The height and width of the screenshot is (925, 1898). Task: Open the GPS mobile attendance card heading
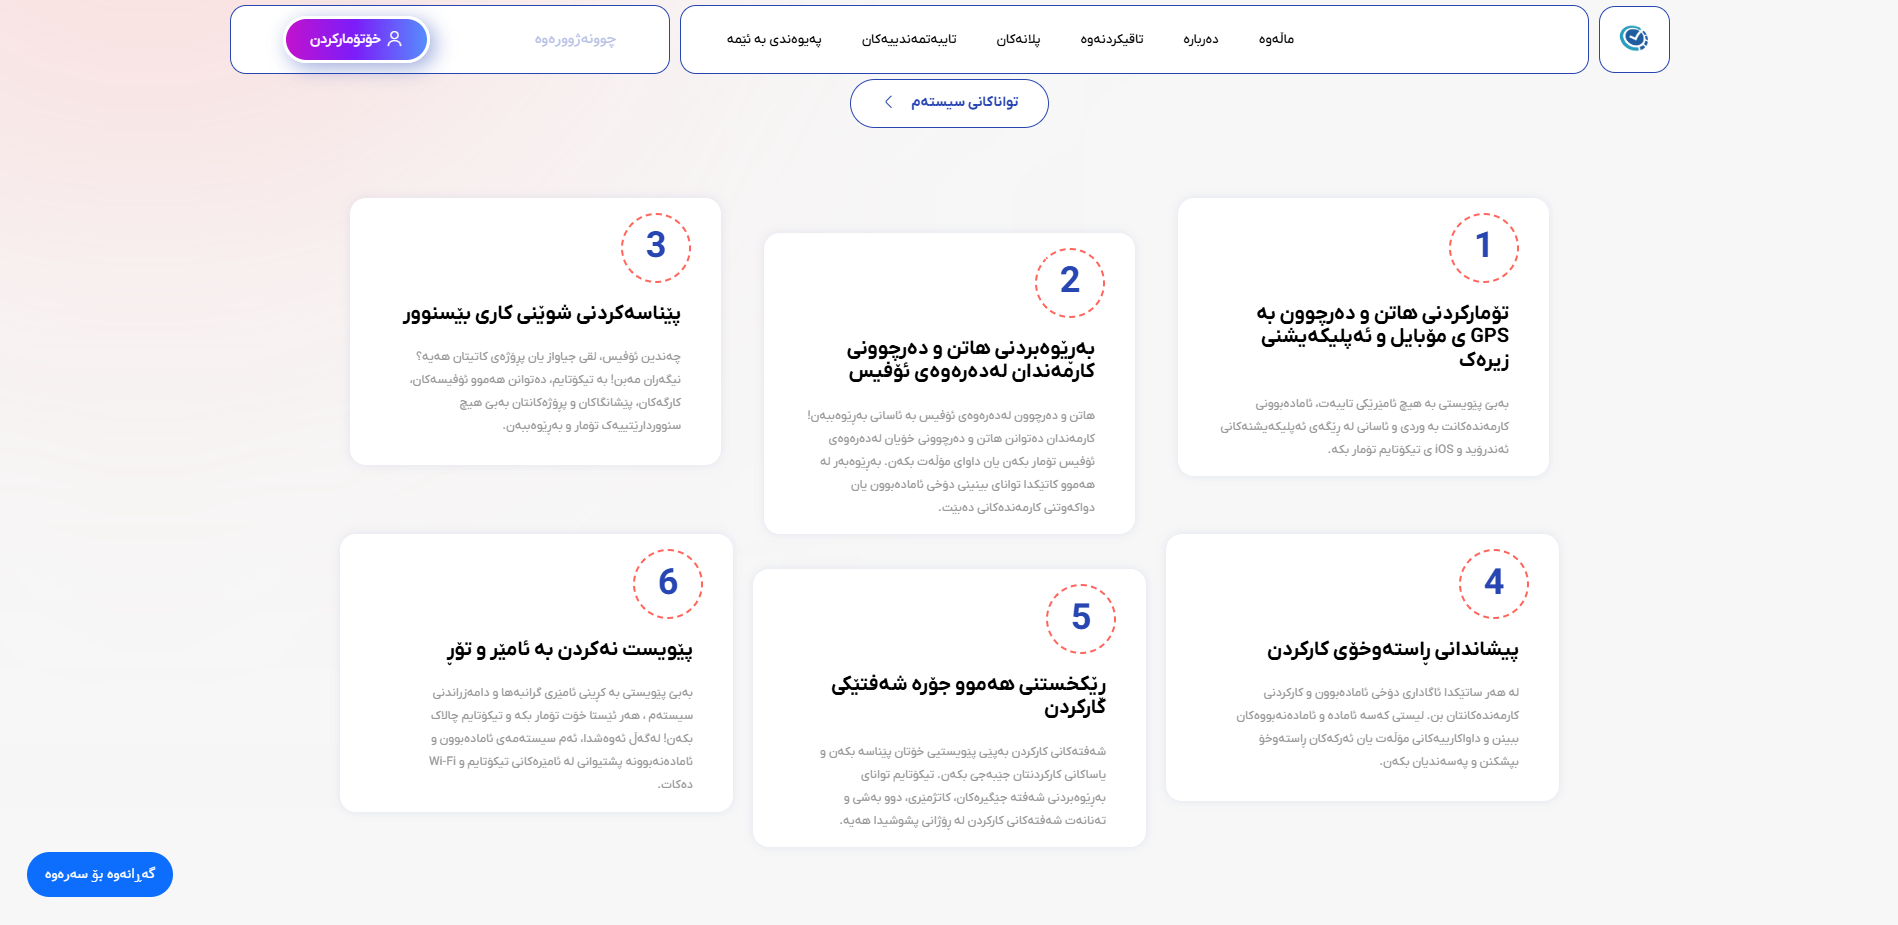coord(1383,336)
